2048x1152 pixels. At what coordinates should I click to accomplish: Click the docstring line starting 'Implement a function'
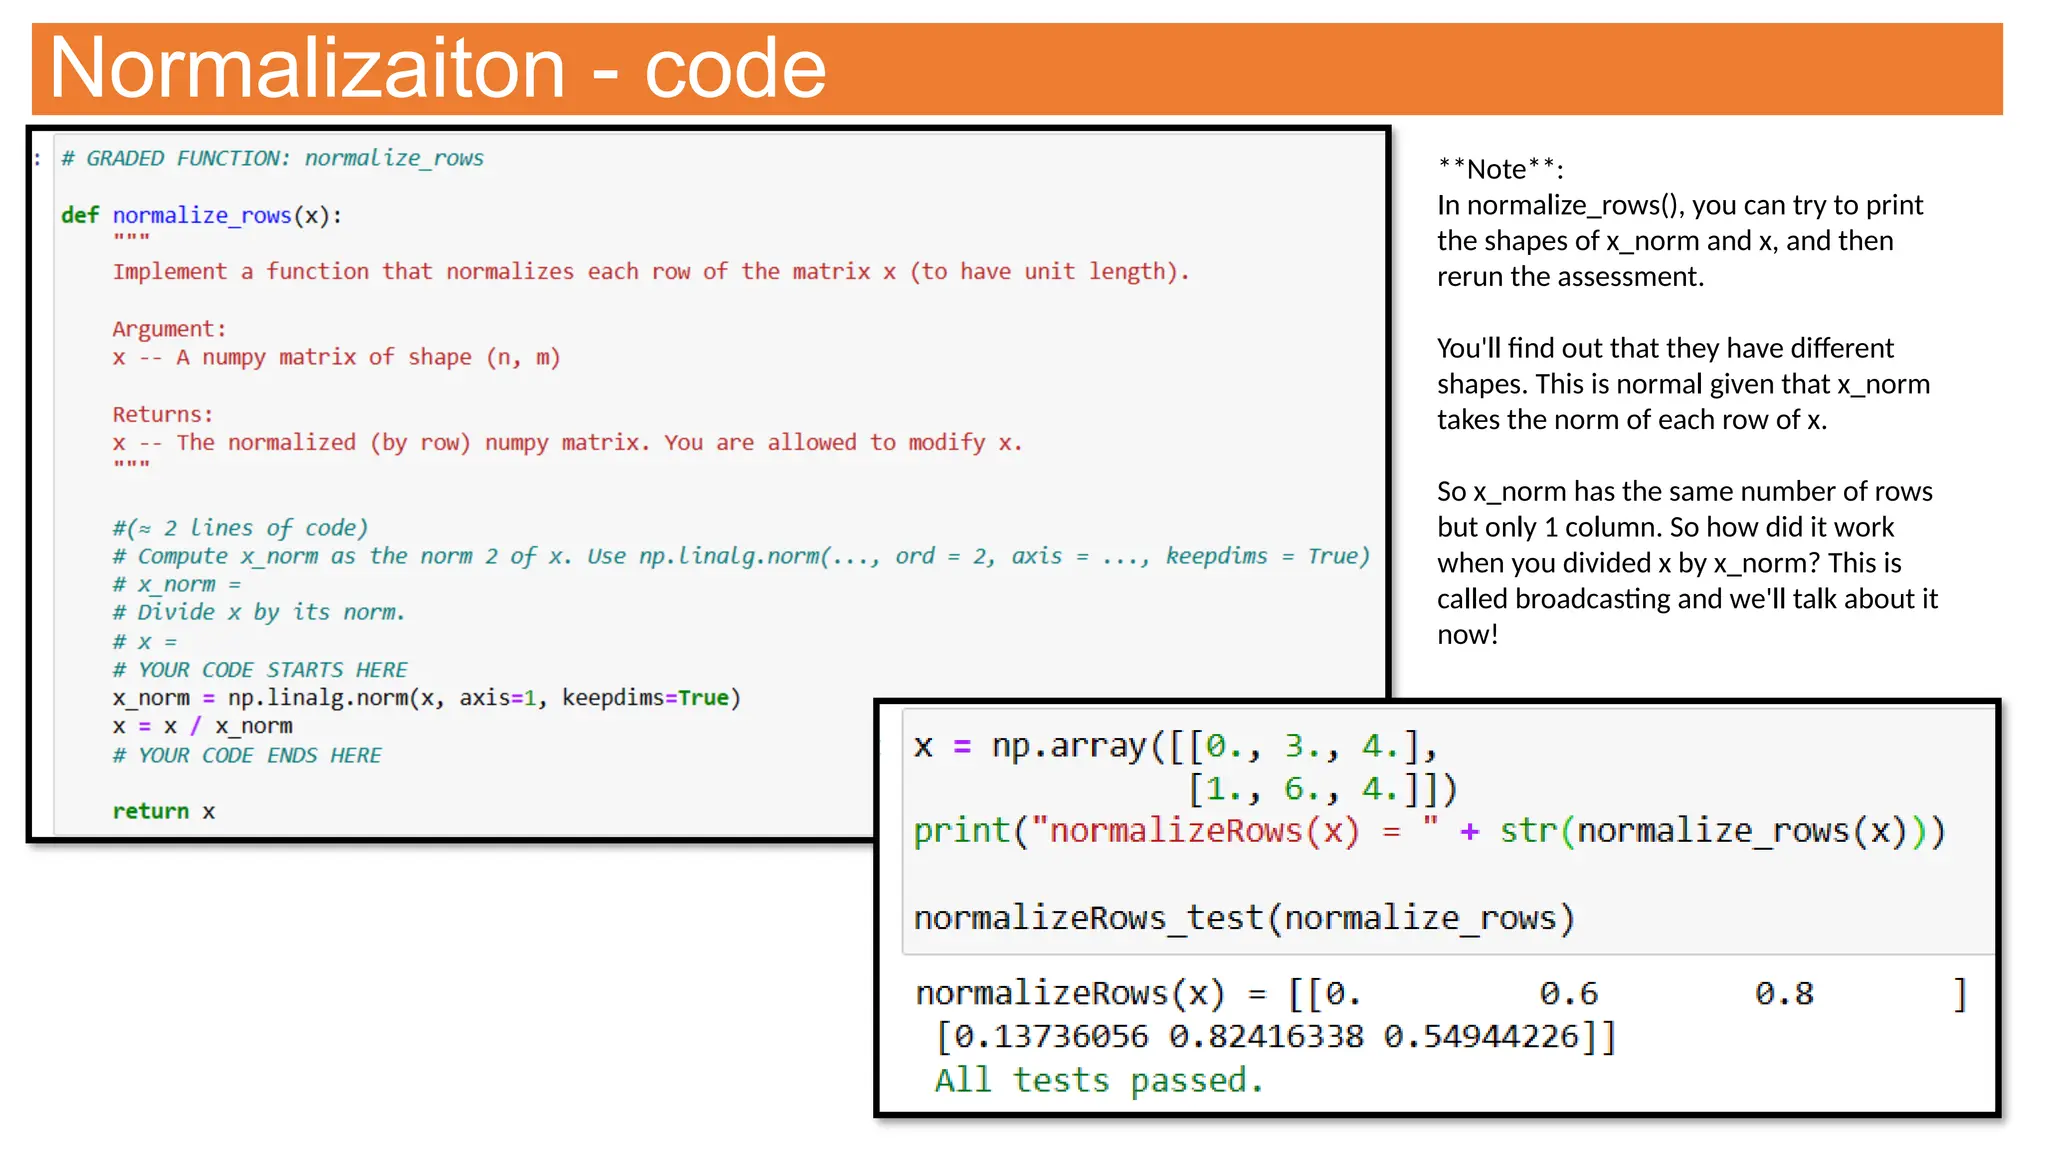[651, 272]
